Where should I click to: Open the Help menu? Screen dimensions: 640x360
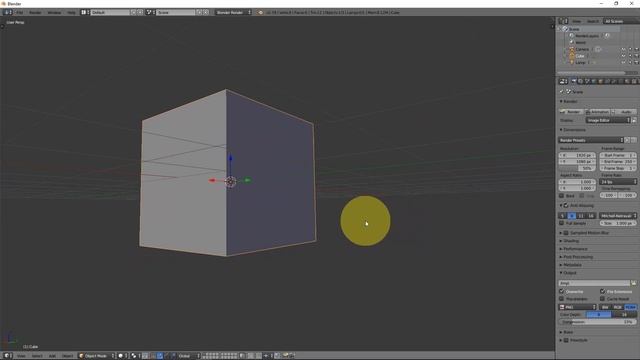[71, 13]
